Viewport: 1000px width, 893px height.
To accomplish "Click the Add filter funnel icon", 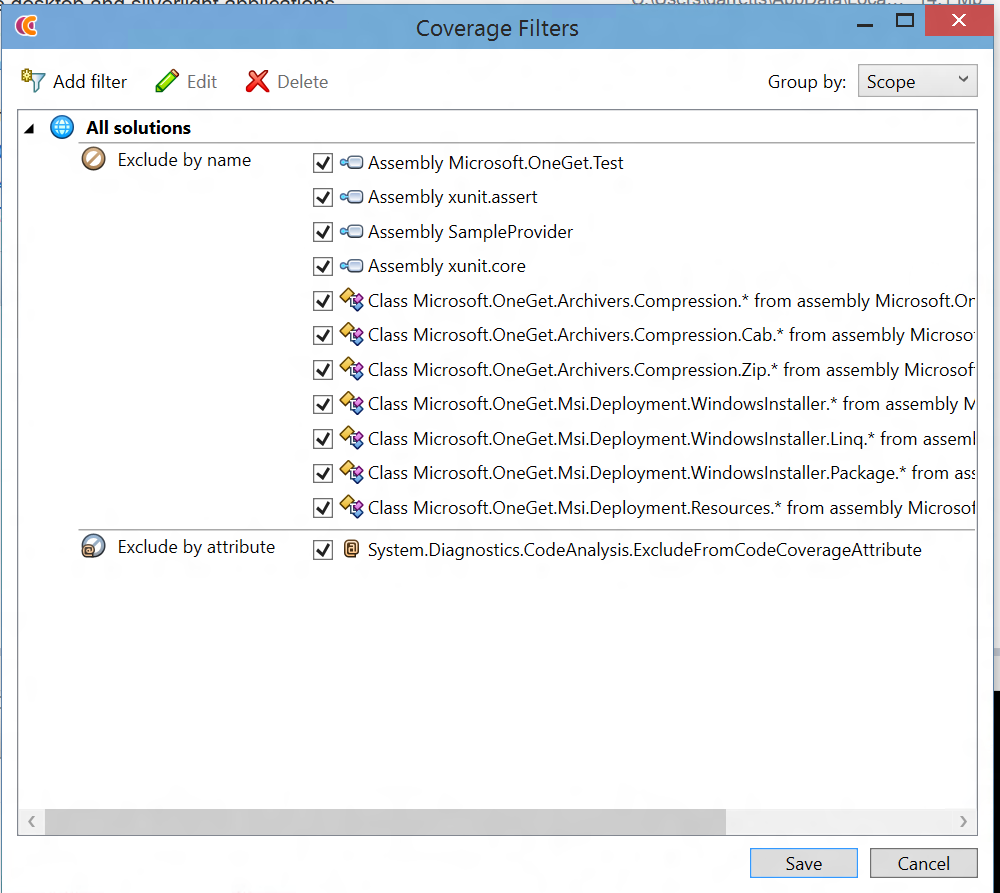I will [33, 81].
